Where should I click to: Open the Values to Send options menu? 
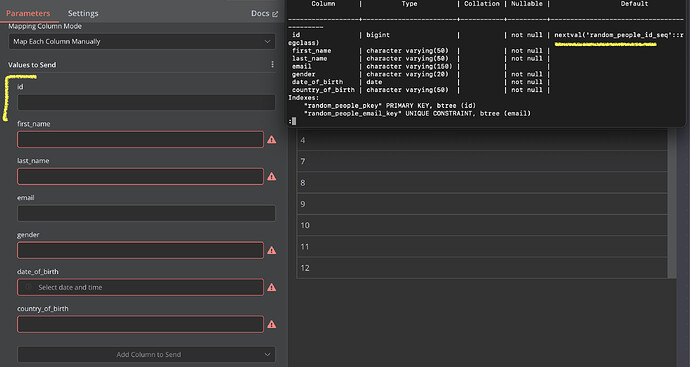pos(272,65)
